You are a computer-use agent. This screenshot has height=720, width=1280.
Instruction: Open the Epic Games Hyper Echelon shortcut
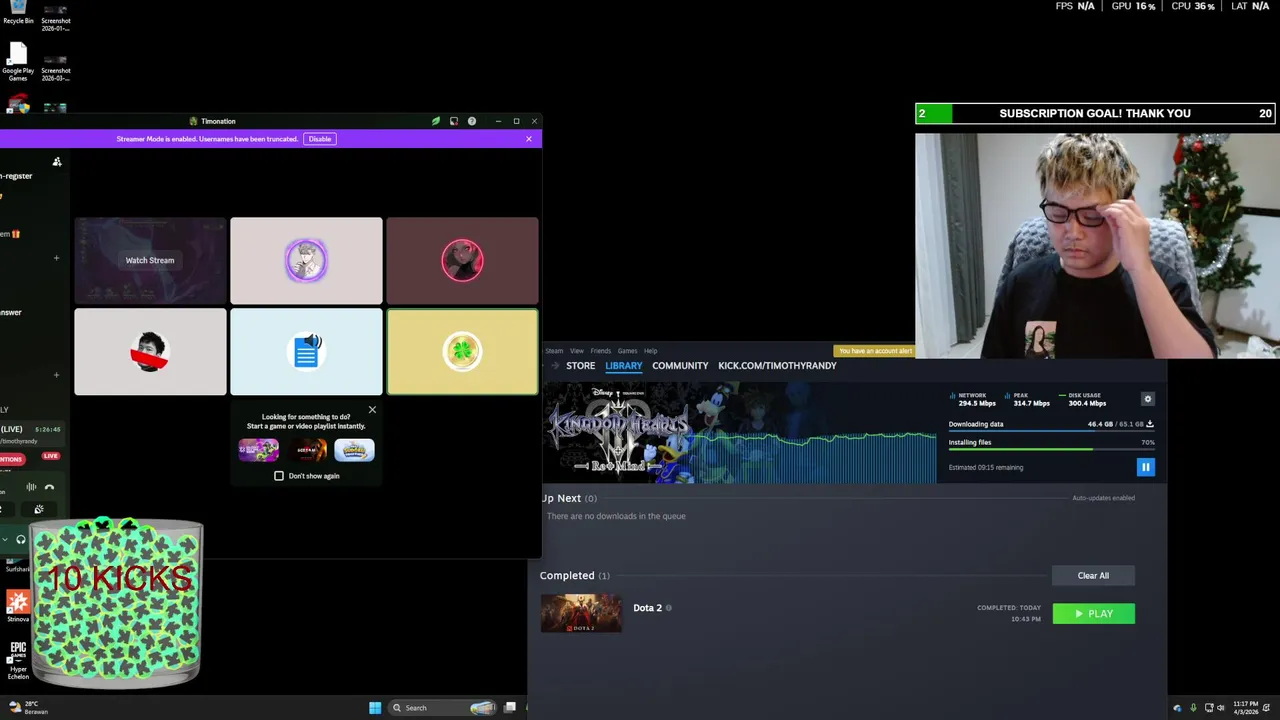18,661
